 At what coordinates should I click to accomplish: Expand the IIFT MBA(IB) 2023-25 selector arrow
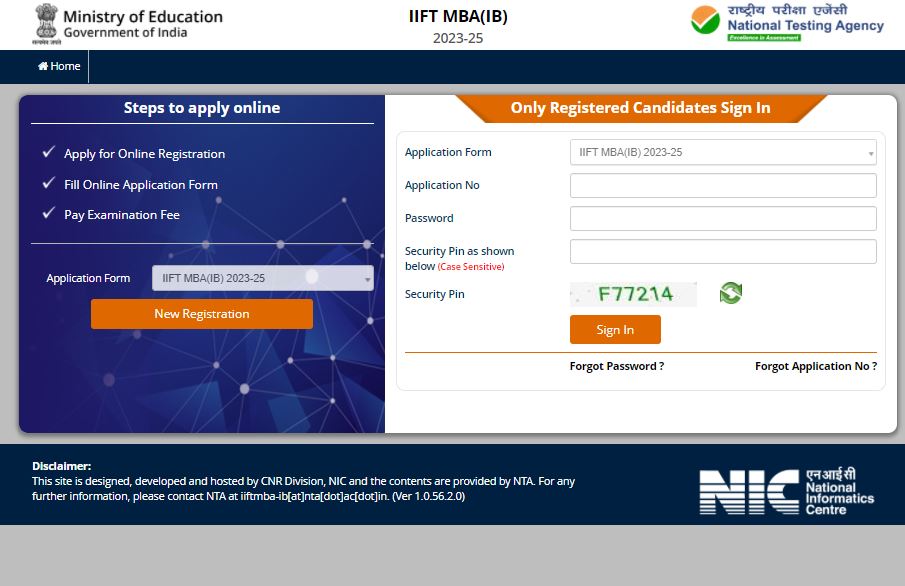pyautogui.click(x=871, y=152)
